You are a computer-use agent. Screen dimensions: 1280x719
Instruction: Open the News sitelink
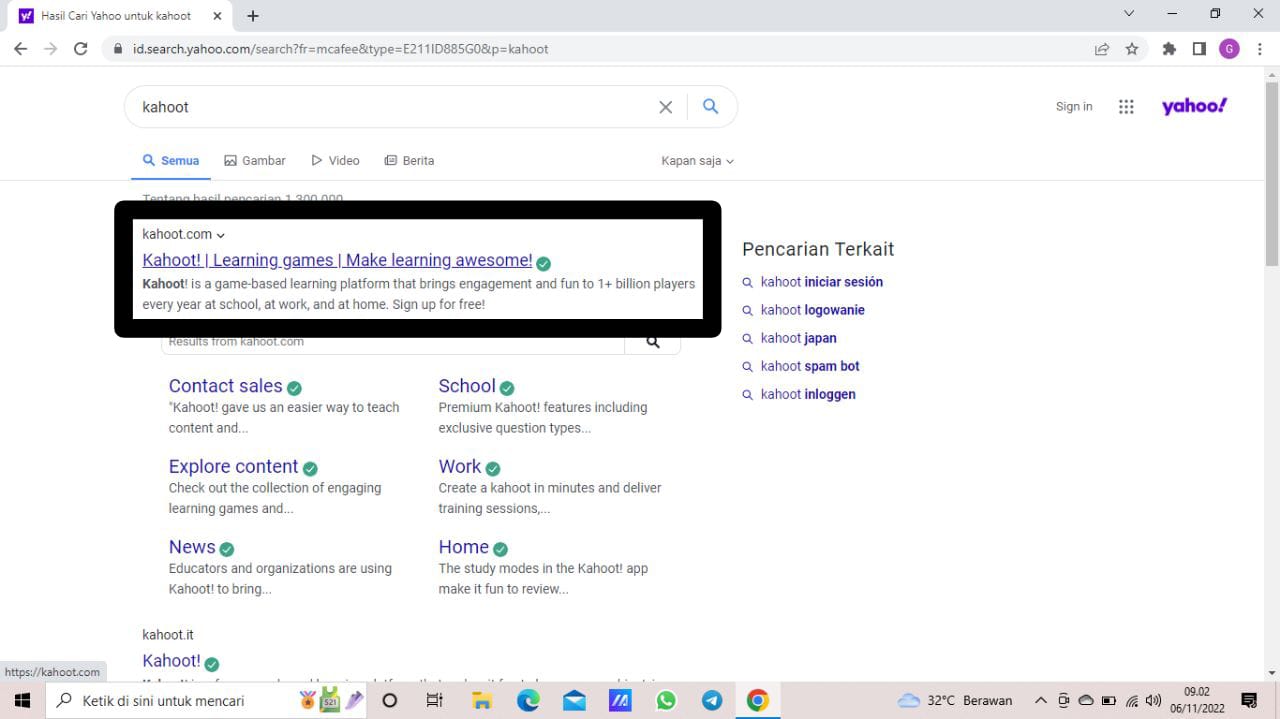point(192,547)
